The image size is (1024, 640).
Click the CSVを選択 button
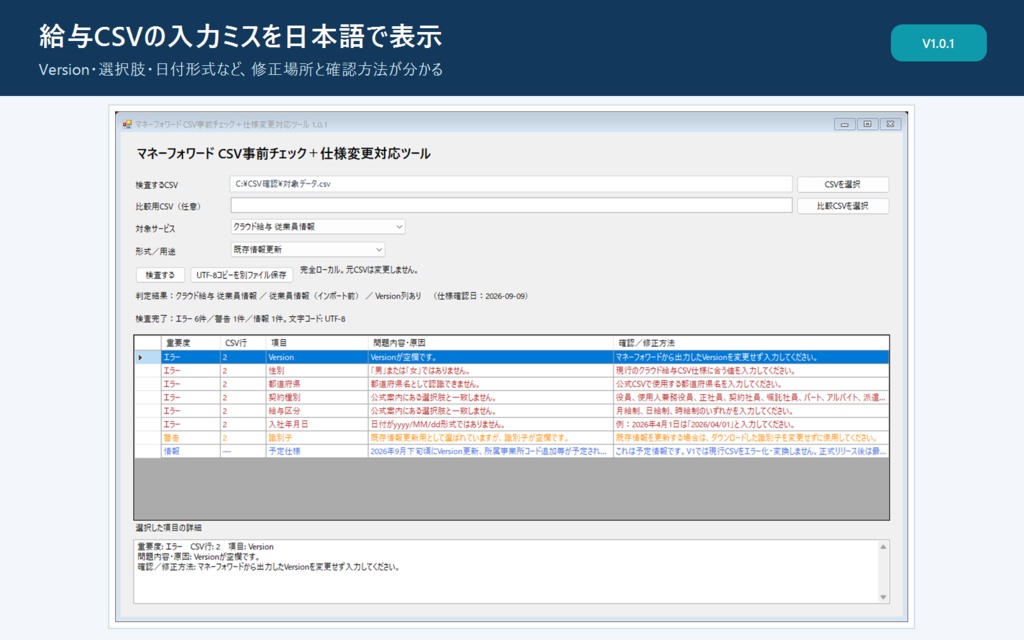point(842,184)
